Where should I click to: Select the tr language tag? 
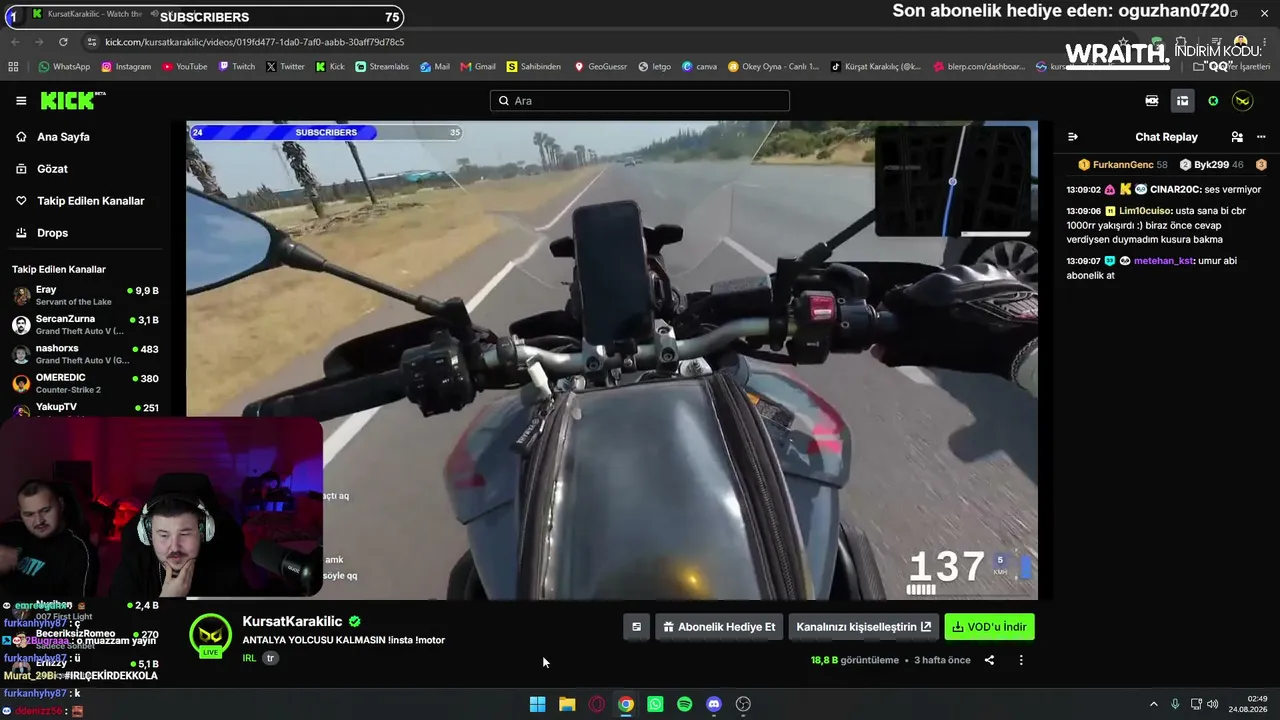click(270, 658)
